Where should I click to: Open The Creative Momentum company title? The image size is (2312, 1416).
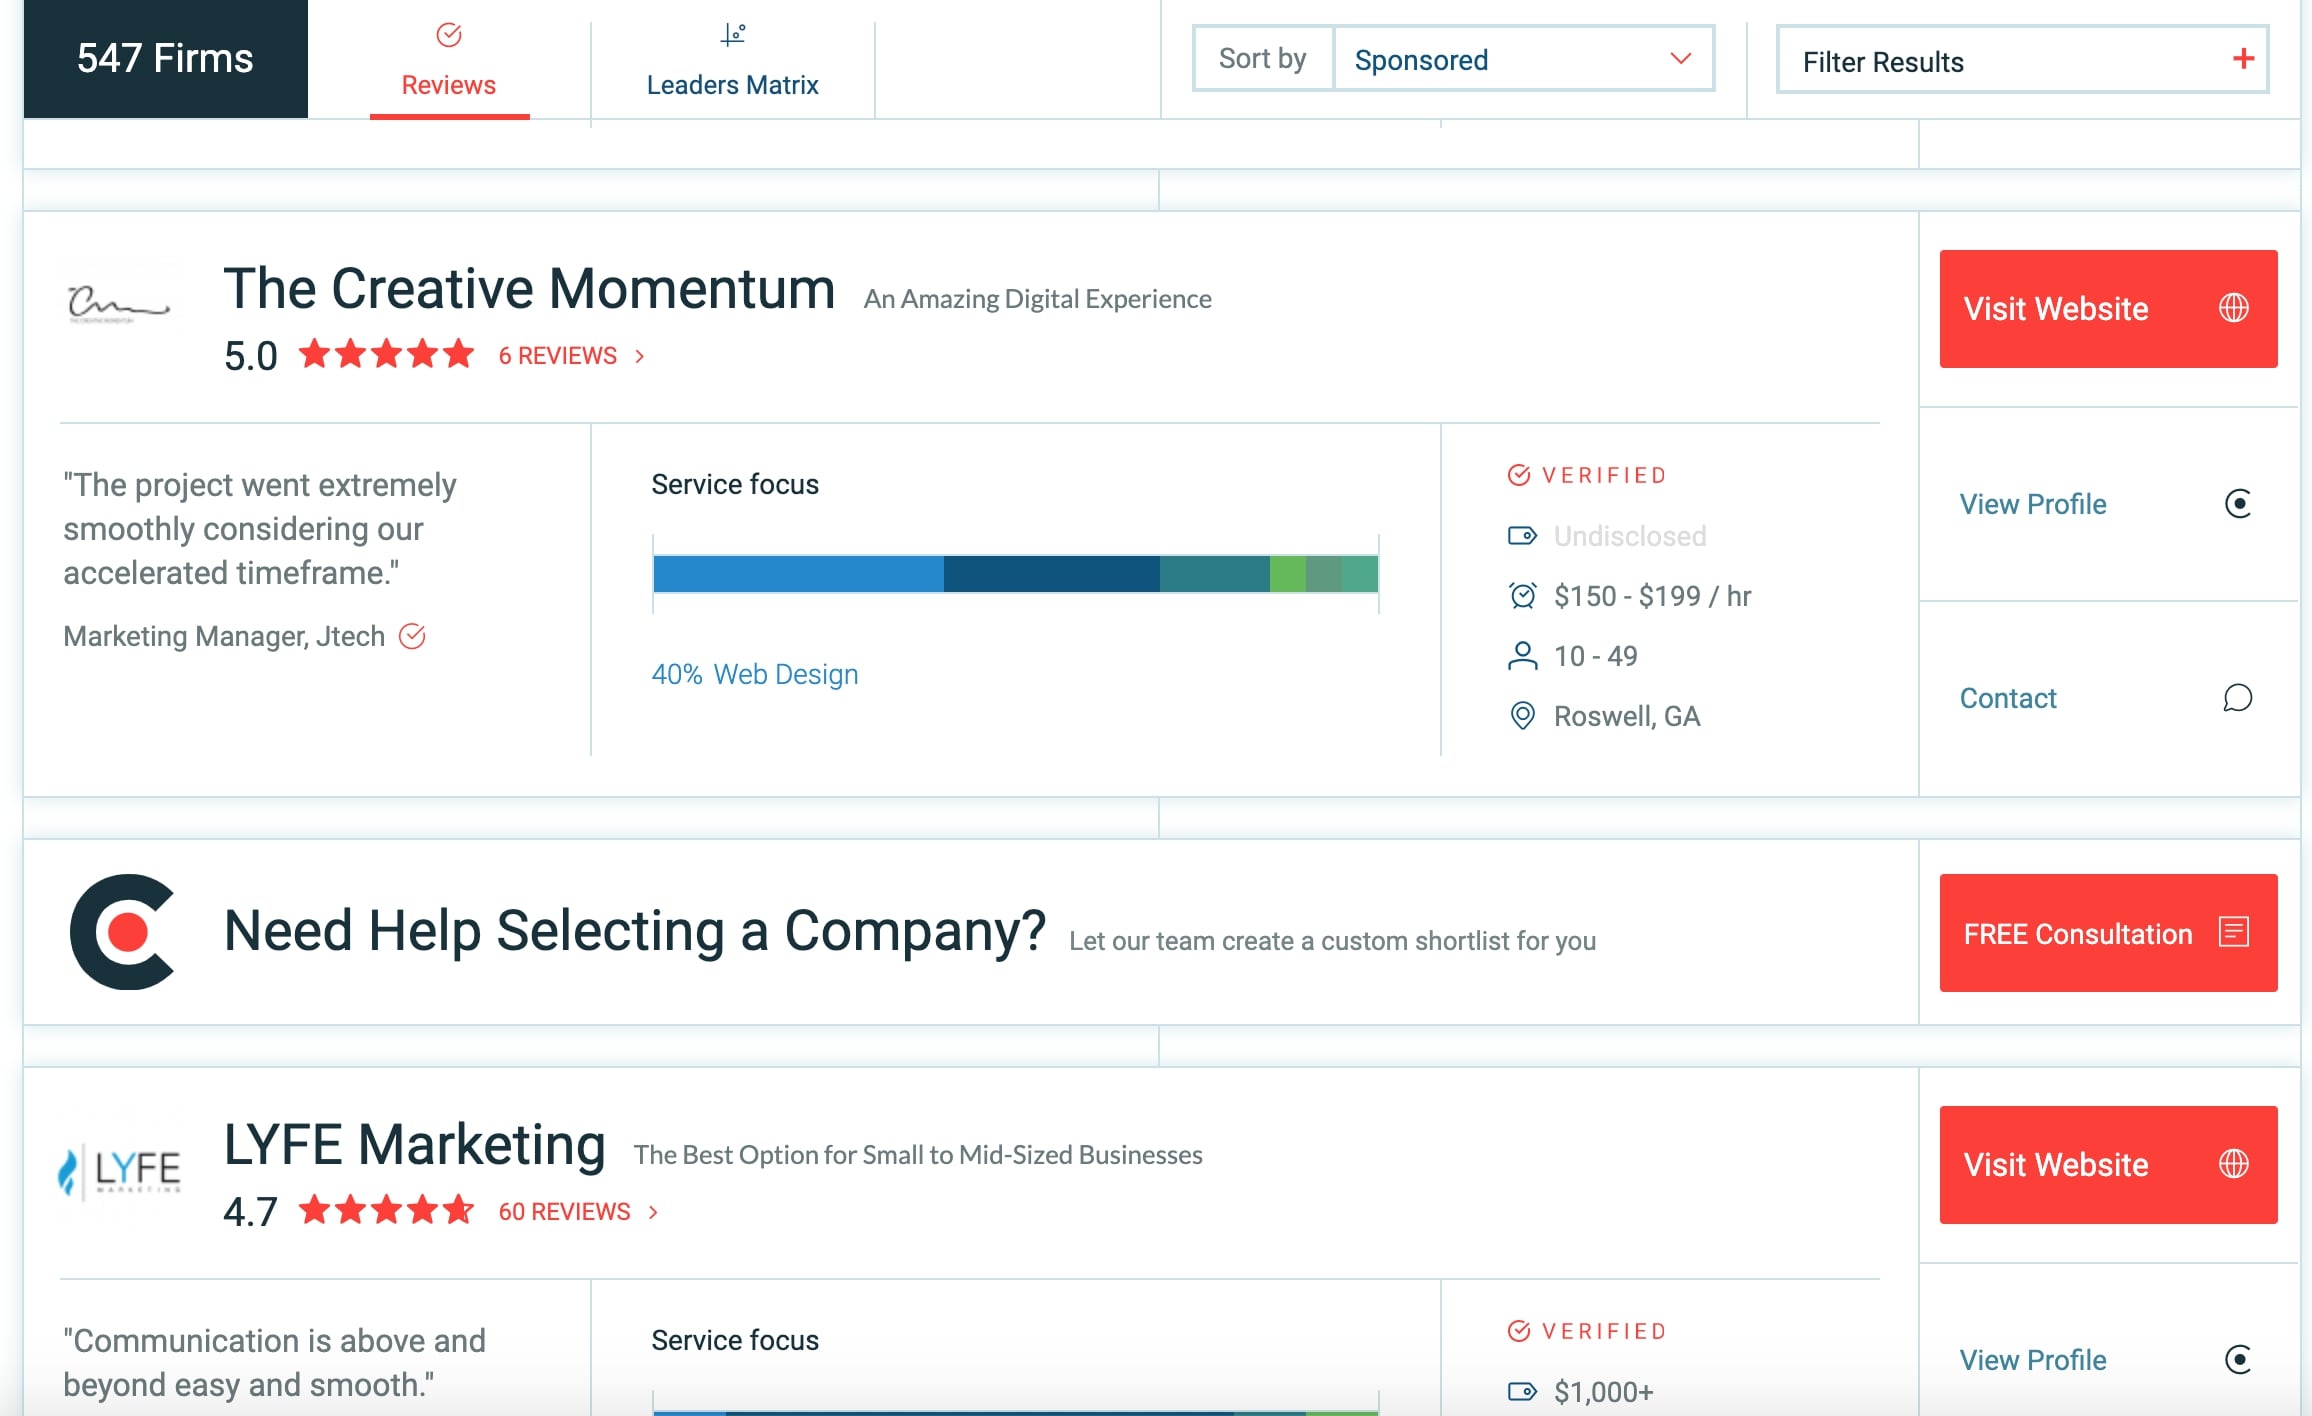[x=529, y=289]
